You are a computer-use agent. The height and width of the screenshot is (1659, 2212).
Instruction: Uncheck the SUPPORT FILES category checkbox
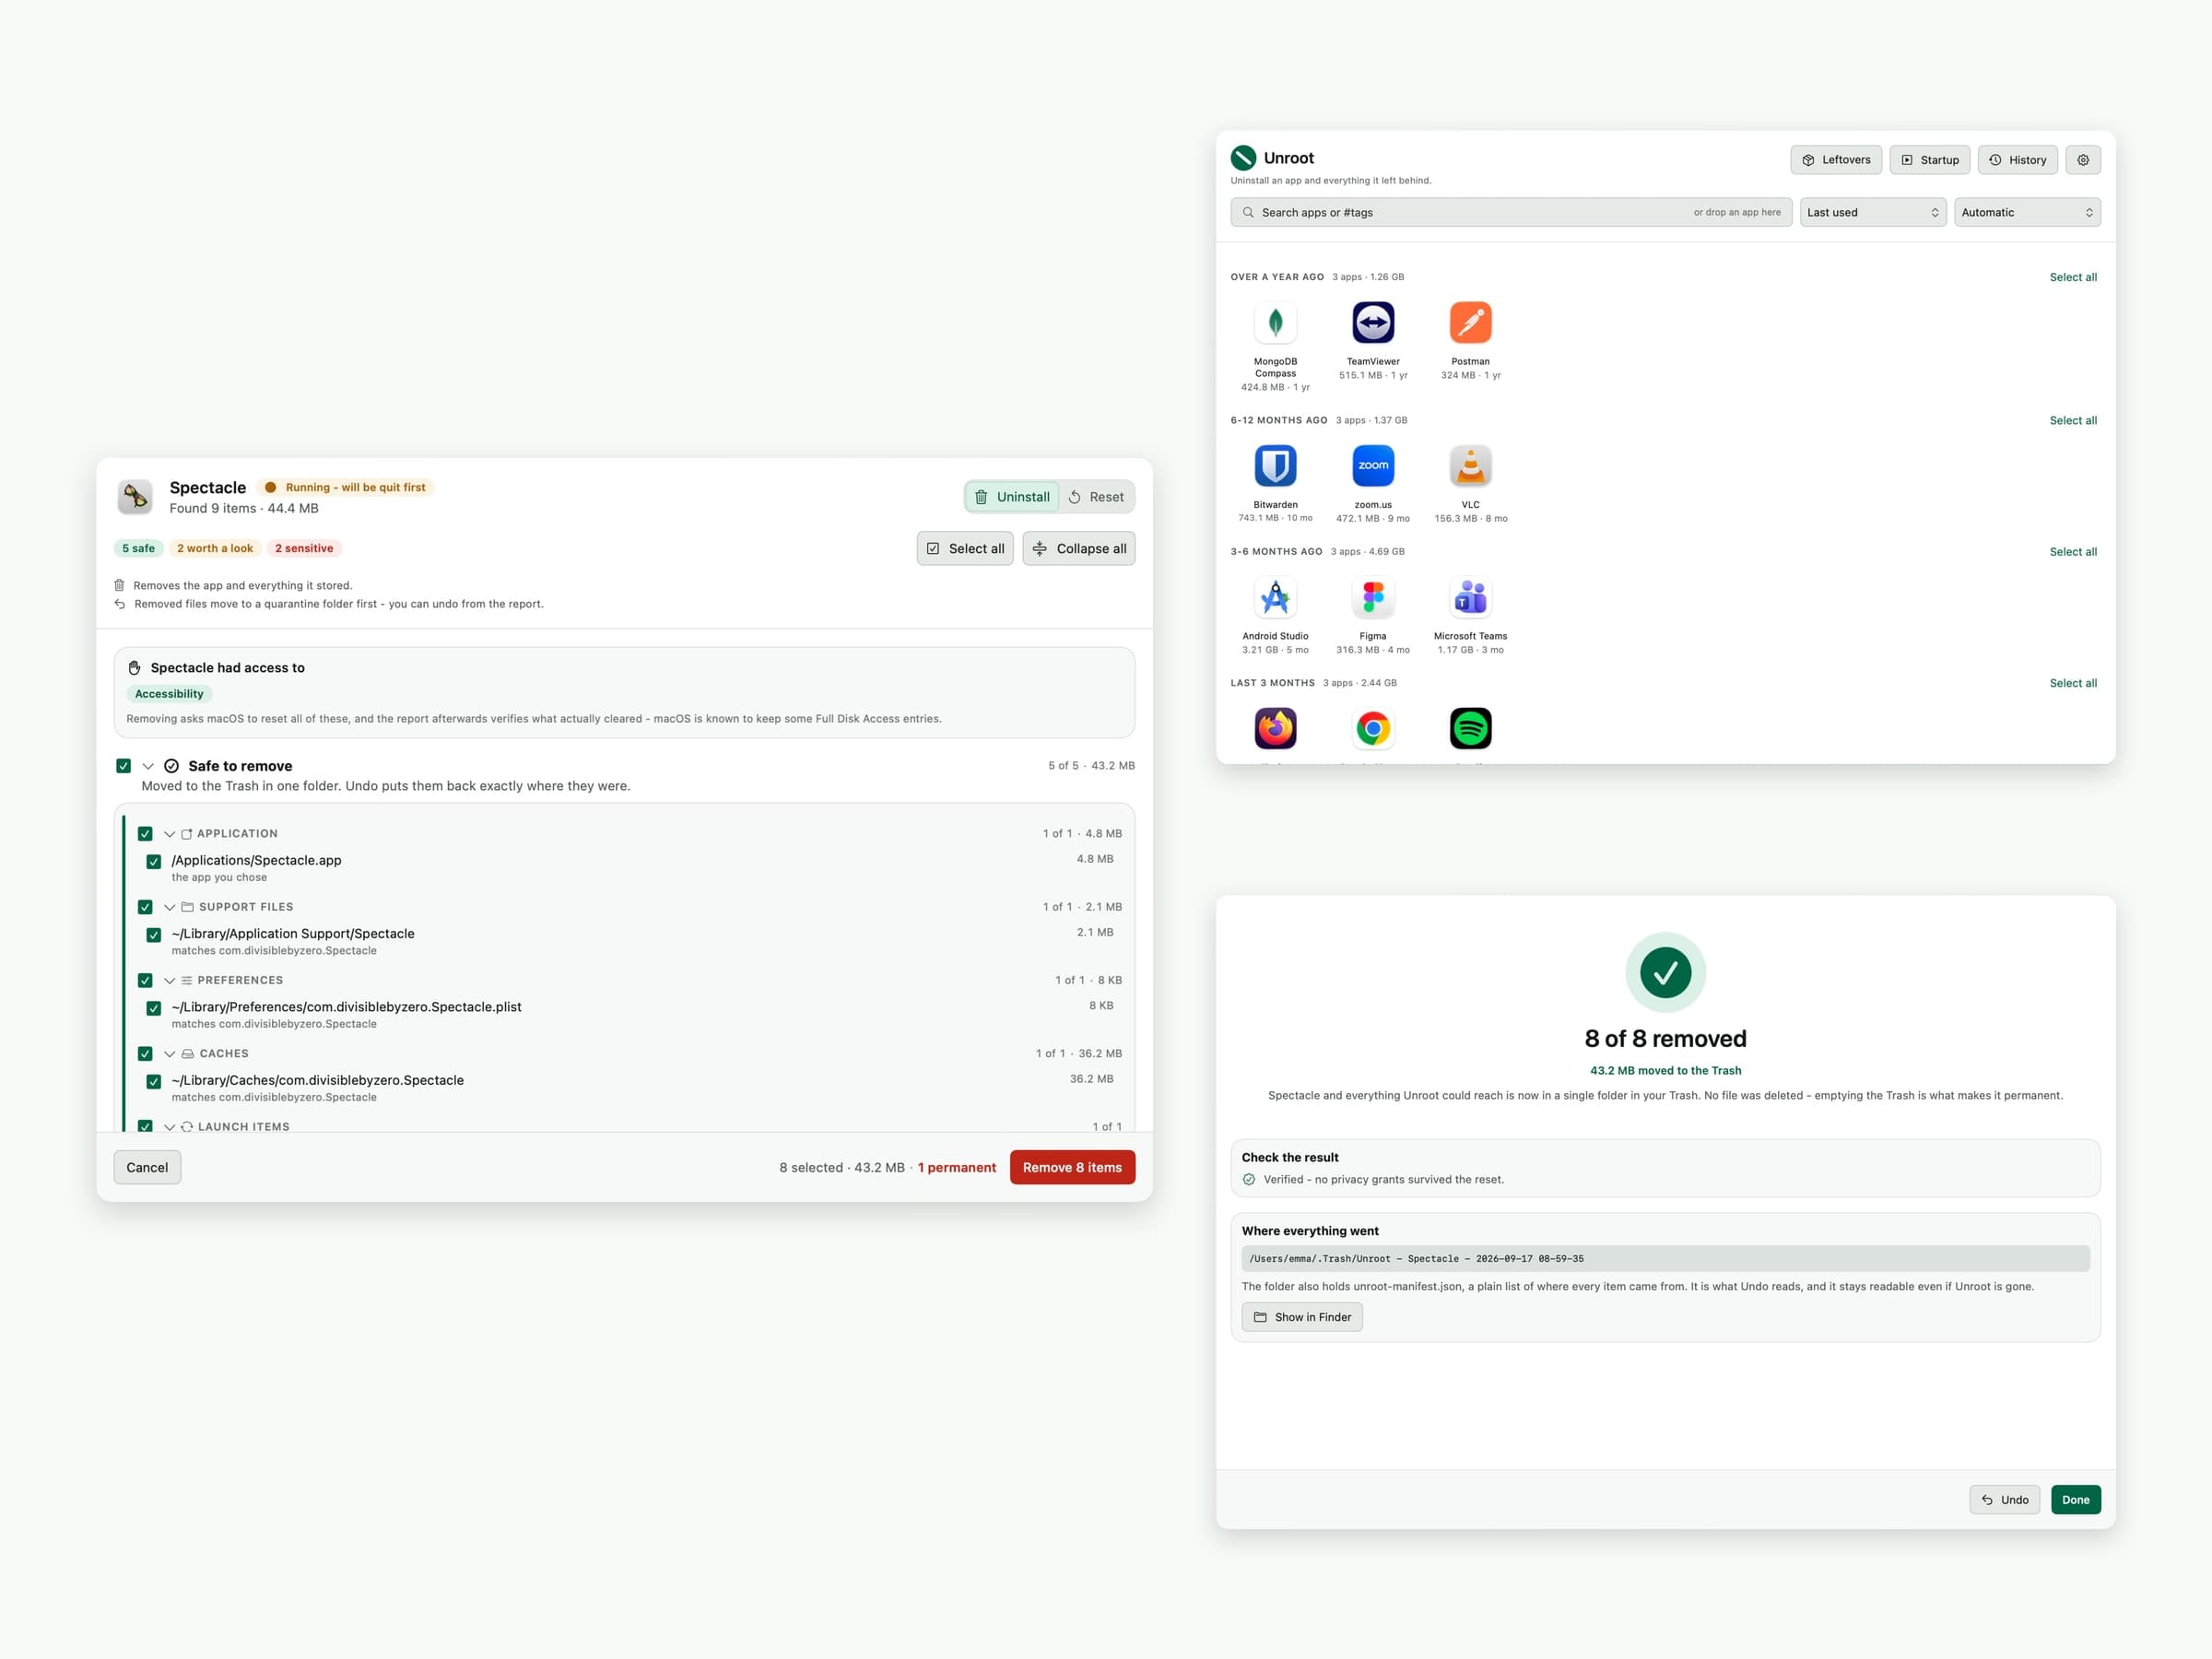pyautogui.click(x=145, y=907)
